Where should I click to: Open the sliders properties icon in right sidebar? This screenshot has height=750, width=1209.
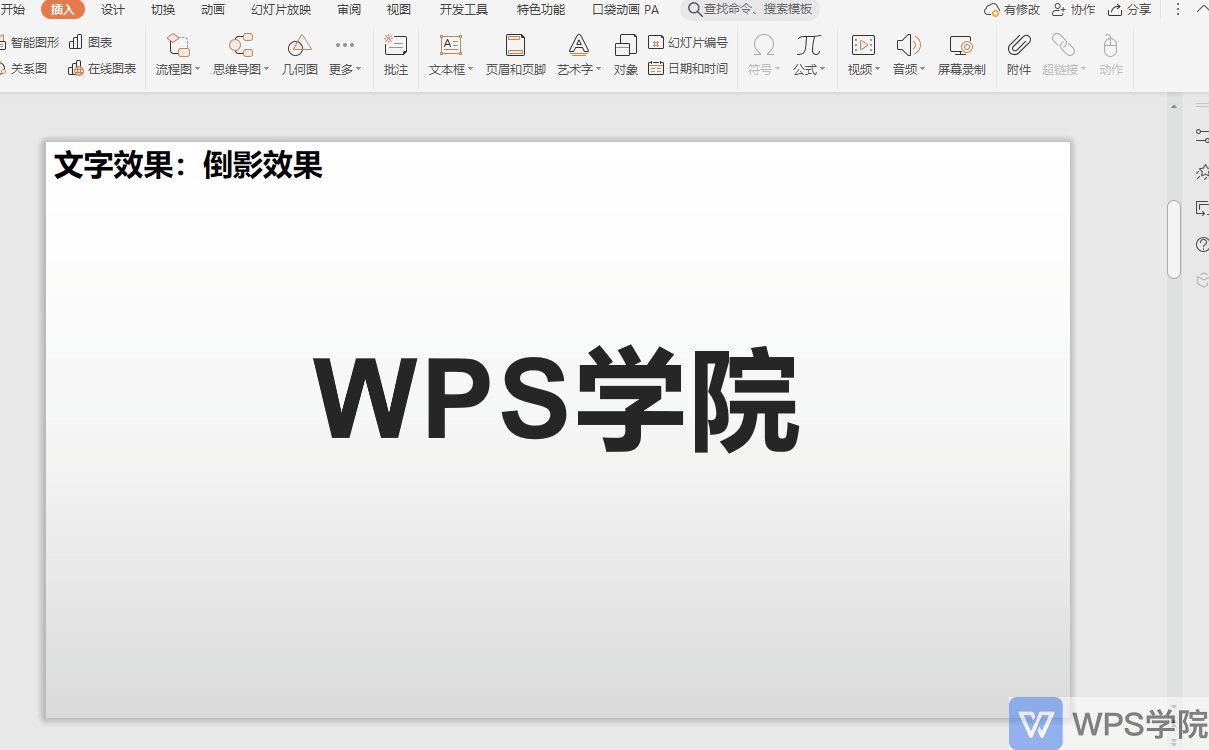(1202, 135)
